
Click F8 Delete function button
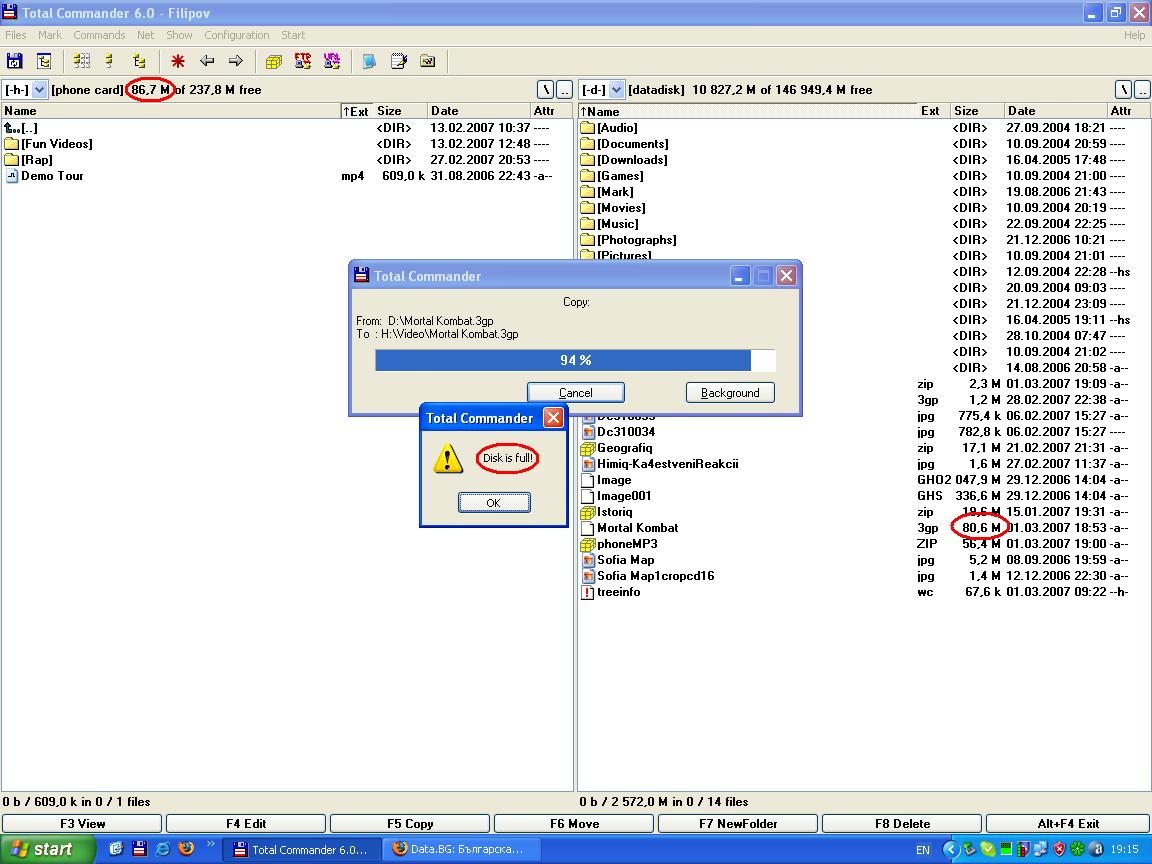902,824
